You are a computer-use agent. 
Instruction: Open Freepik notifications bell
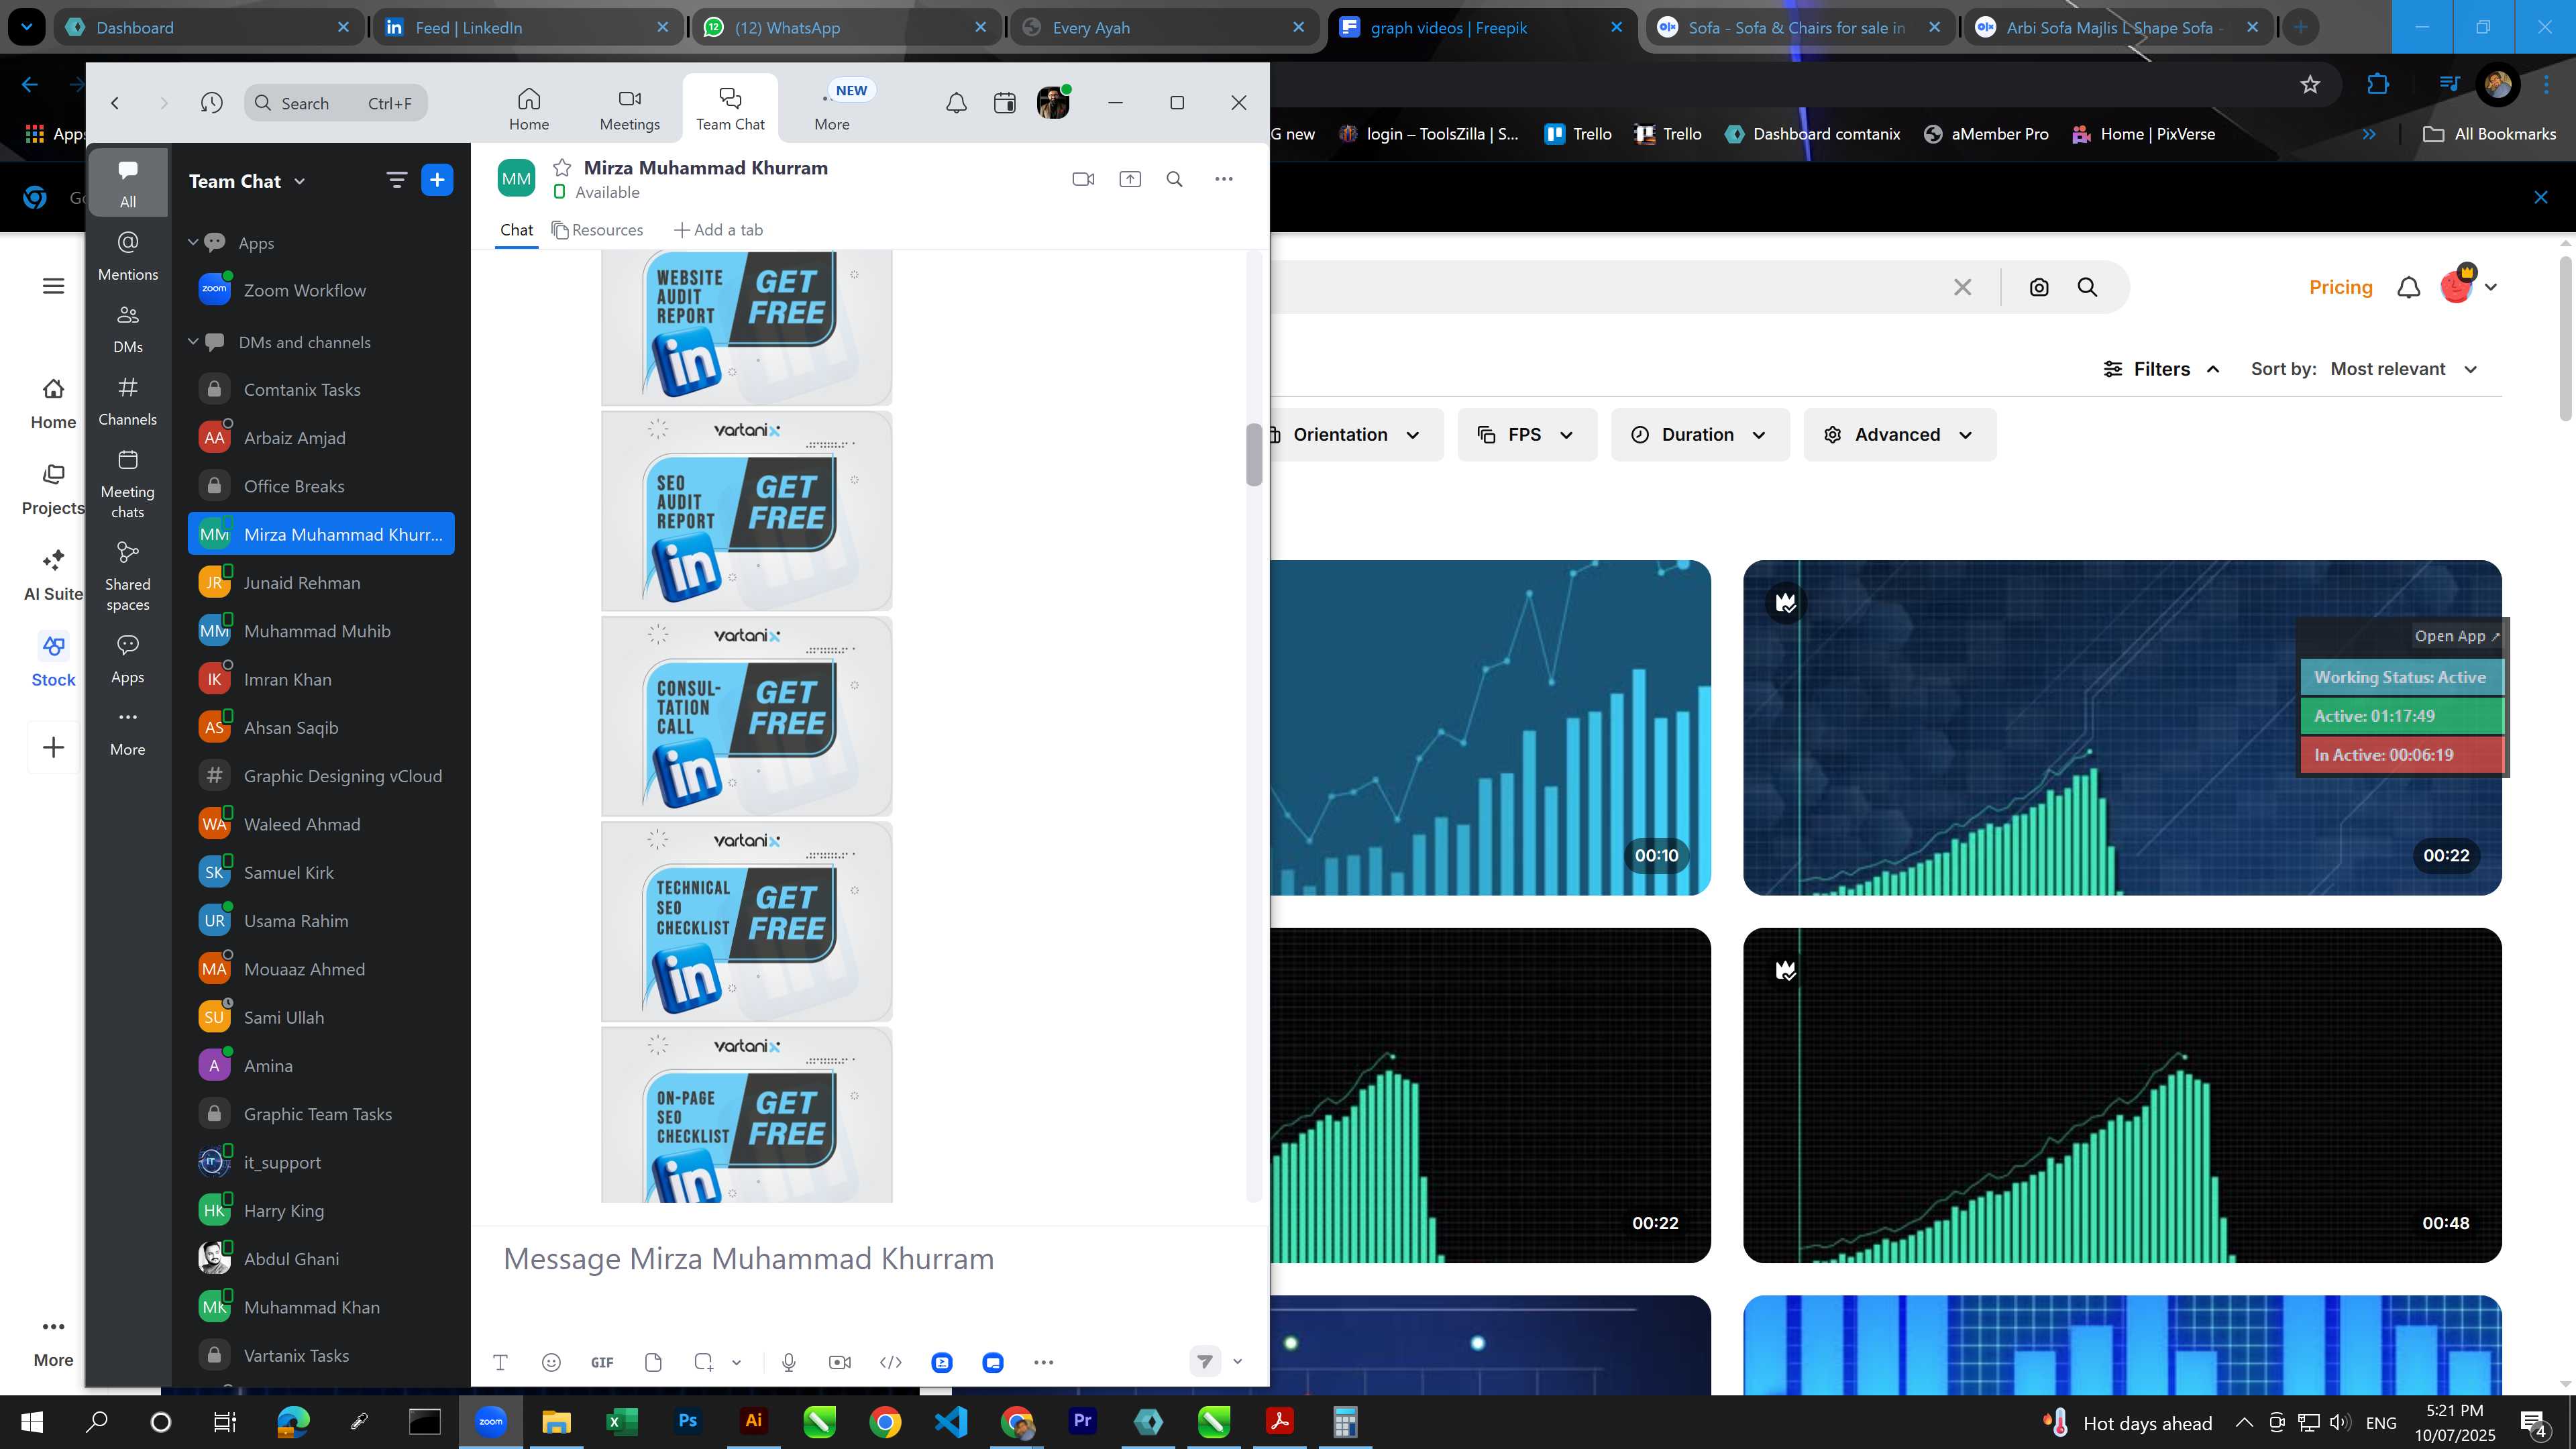click(2409, 287)
